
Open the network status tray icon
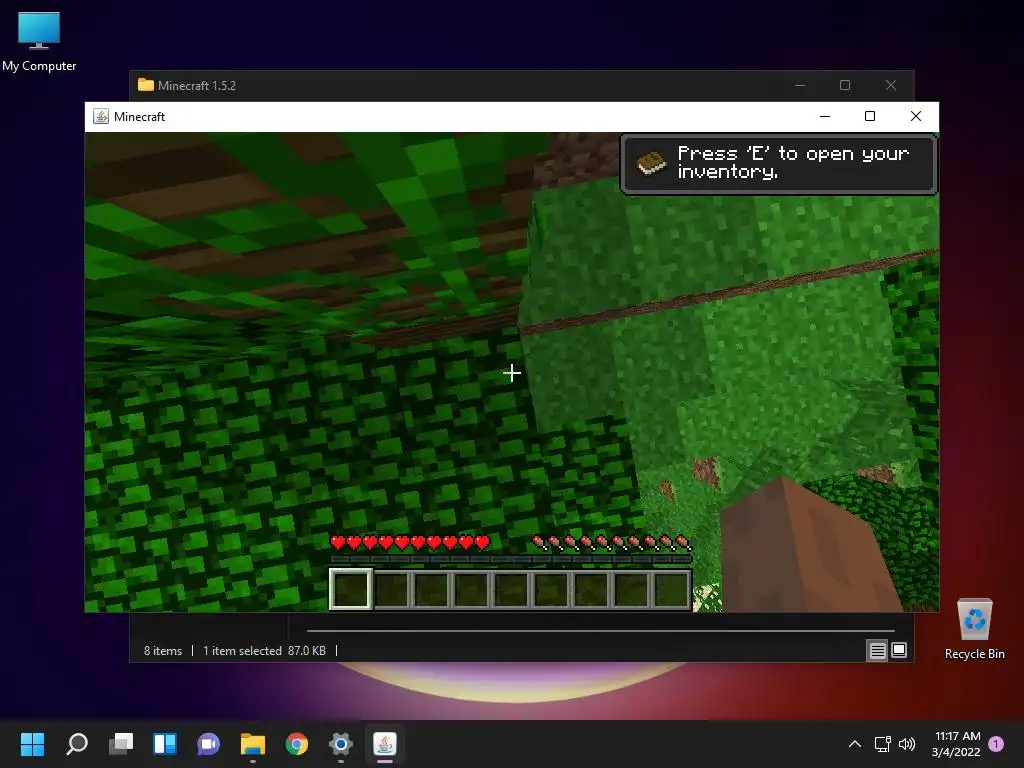pyautogui.click(x=882, y=744)
